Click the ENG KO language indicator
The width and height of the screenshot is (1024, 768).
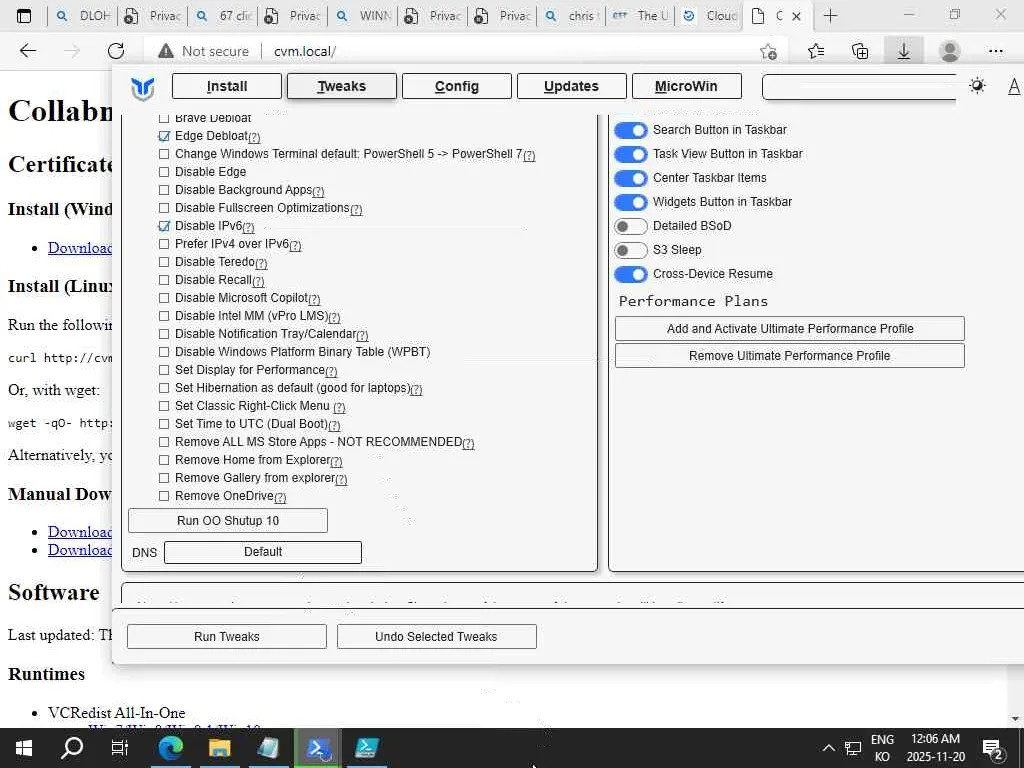[x=882, y=748]
